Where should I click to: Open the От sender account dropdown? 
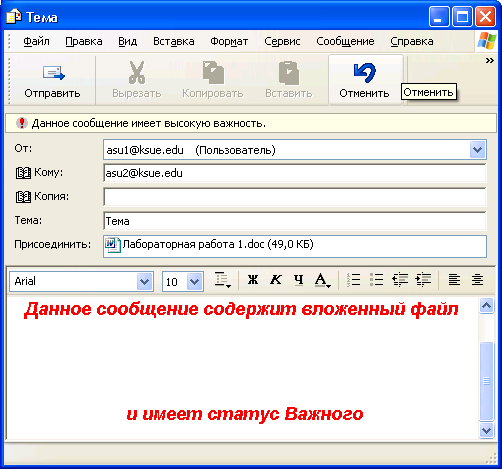(477, 150)
